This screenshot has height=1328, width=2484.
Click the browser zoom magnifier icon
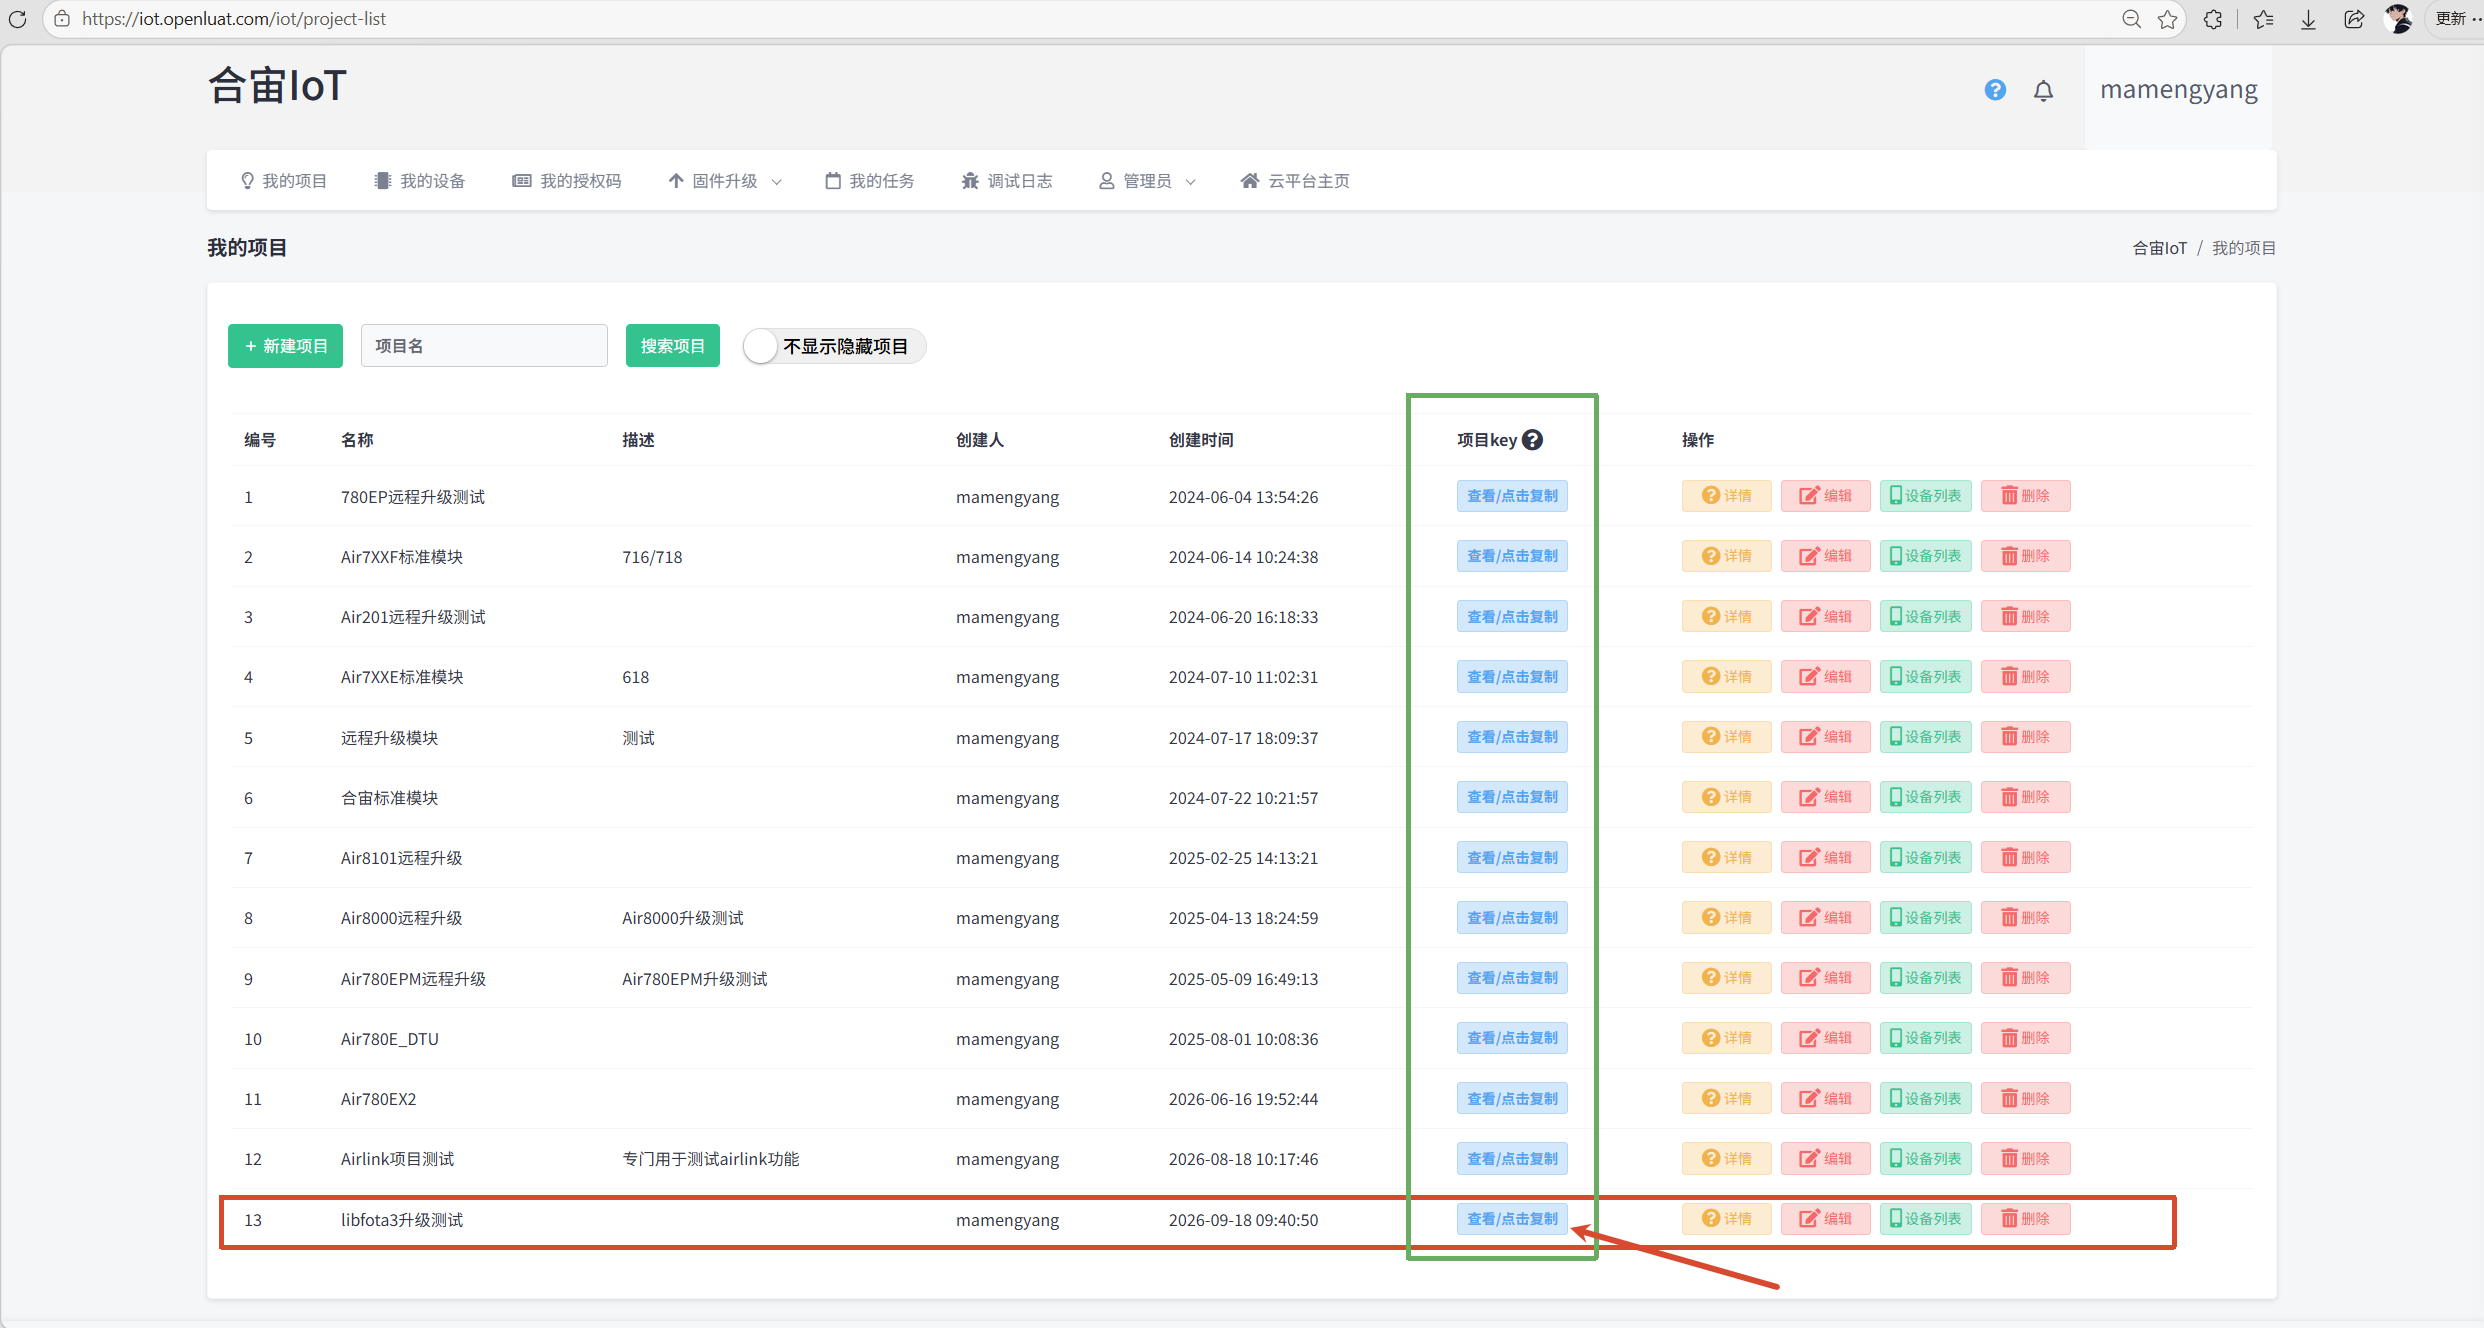tap(2131, 19)
